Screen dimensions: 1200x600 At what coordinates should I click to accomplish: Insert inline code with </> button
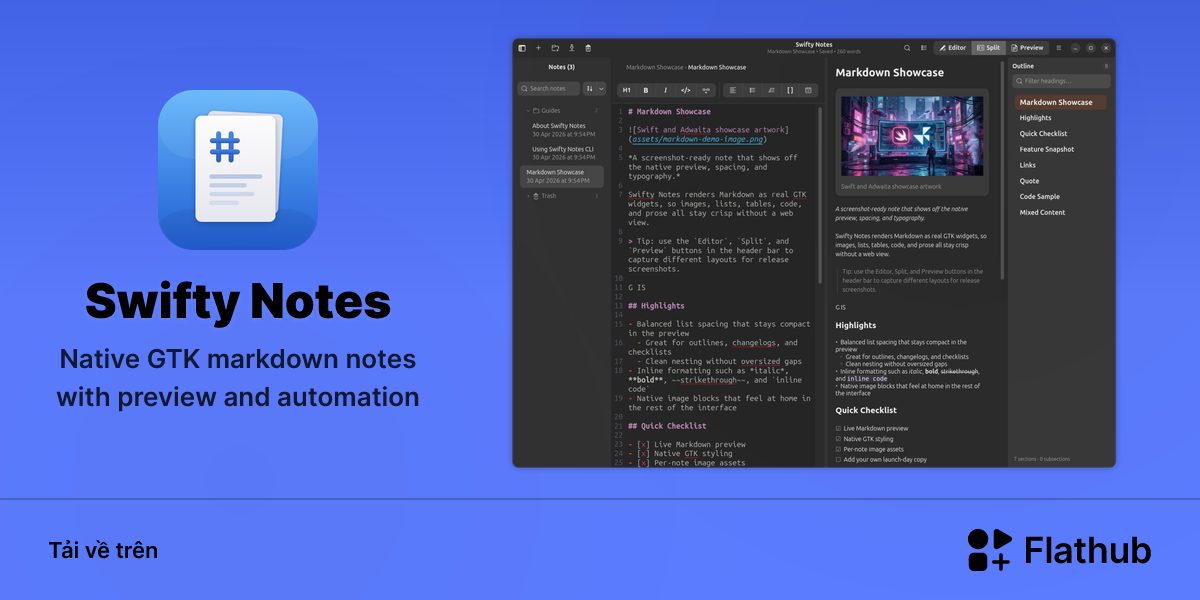click(x=686, y=90)
